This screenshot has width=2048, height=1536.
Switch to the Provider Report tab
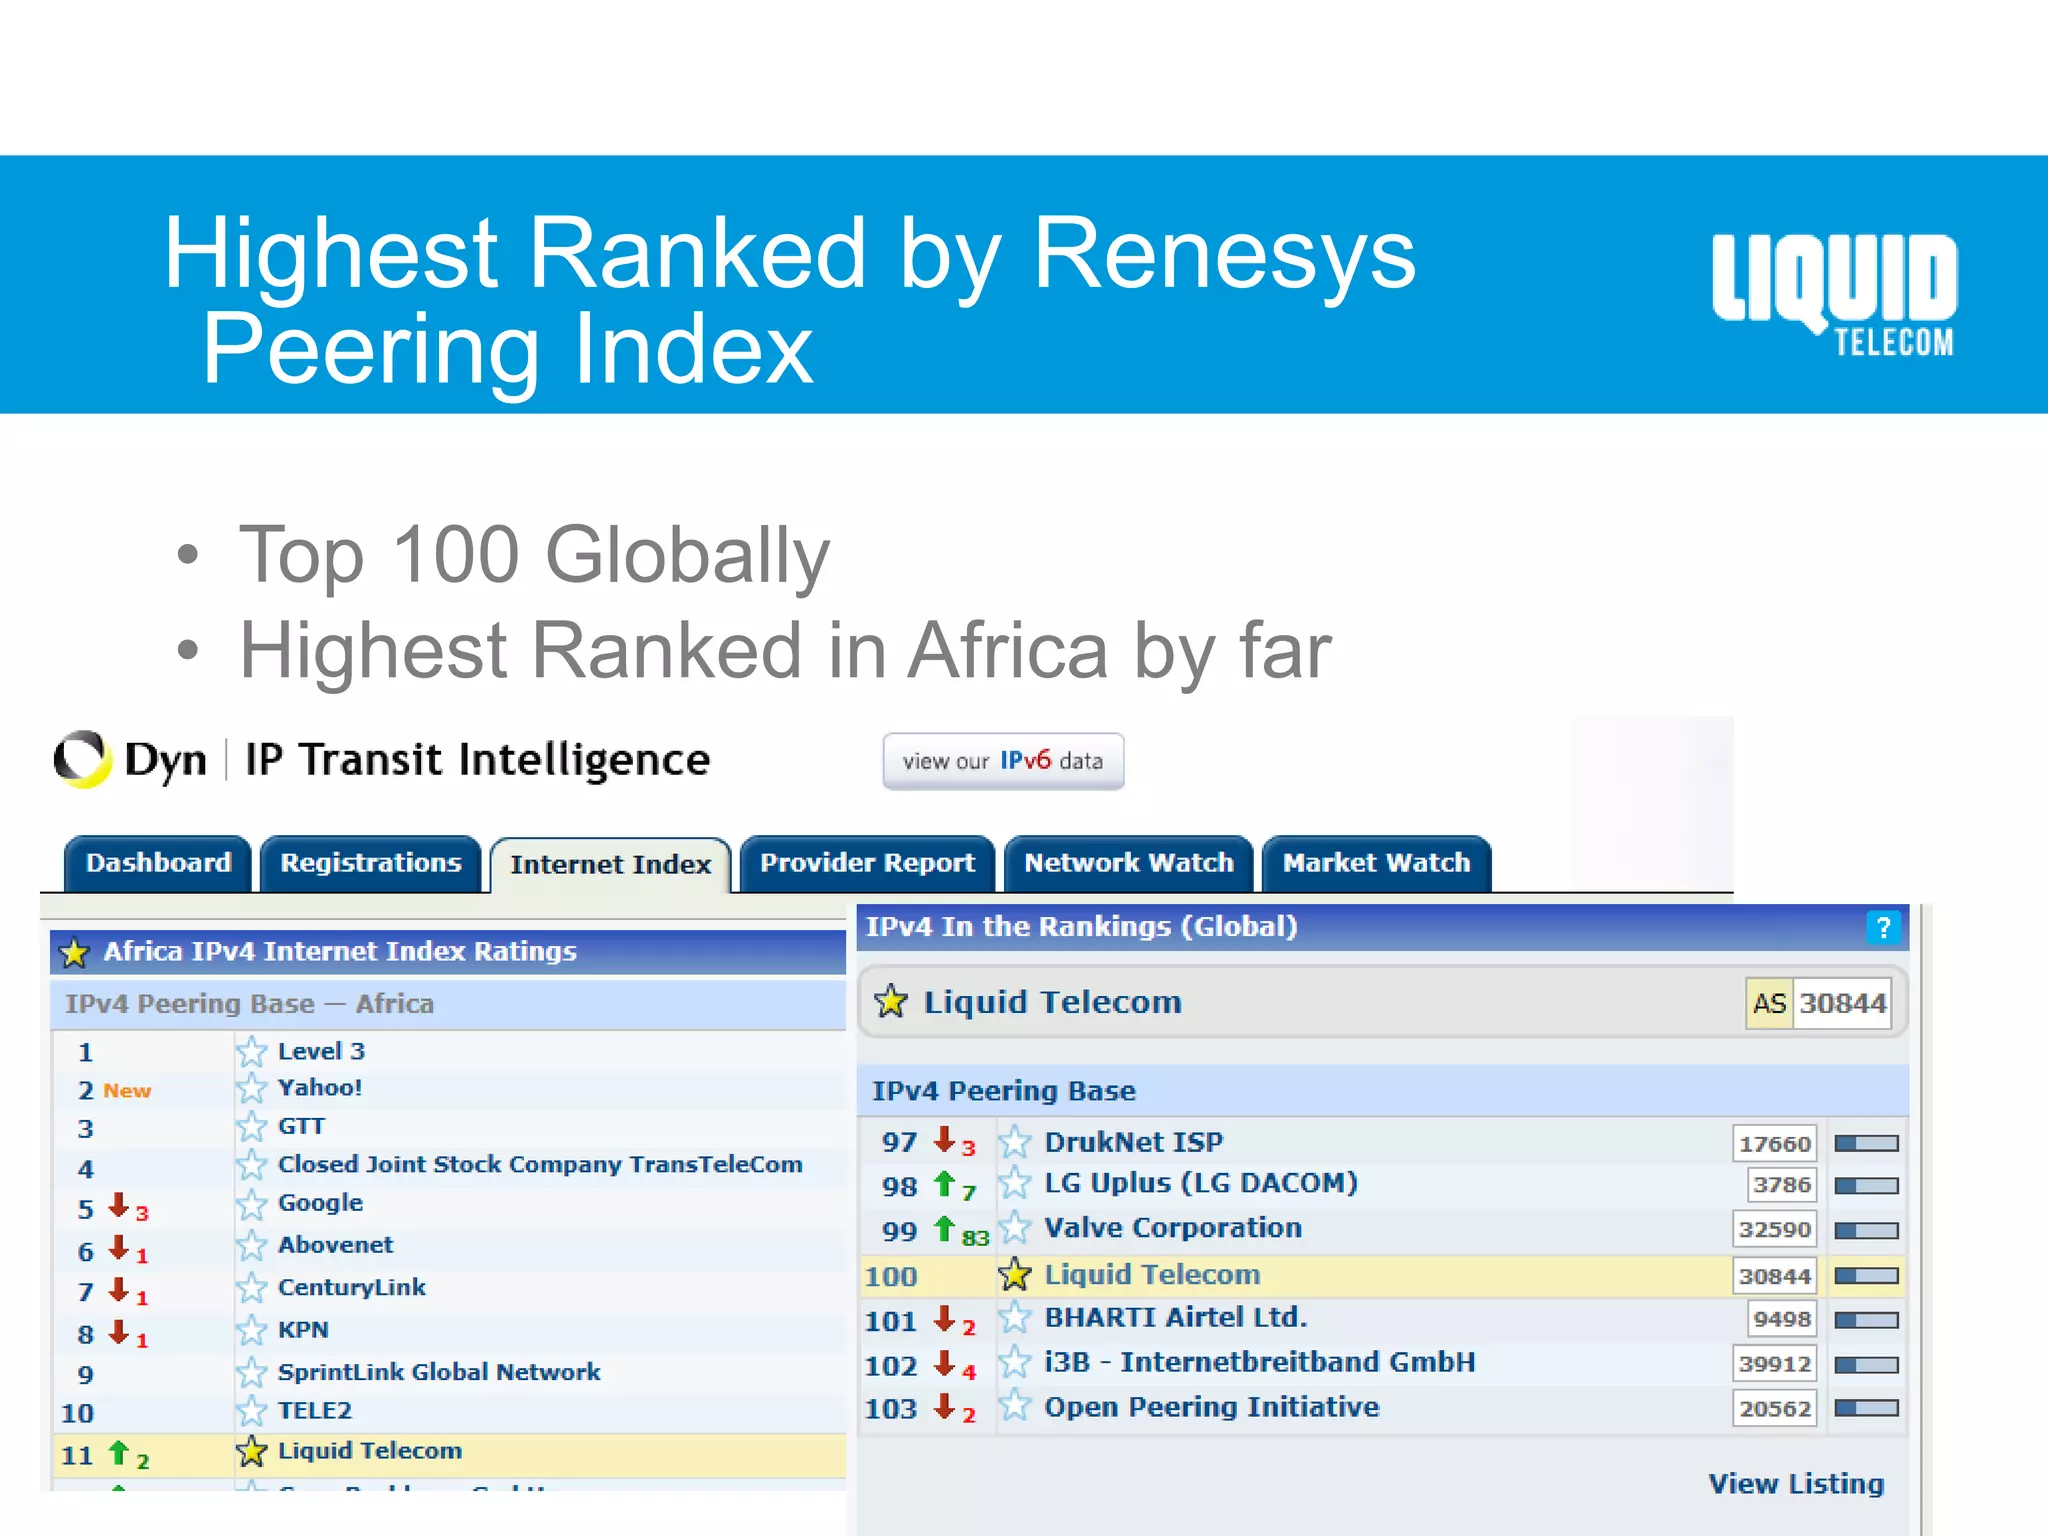pos(867,863)
